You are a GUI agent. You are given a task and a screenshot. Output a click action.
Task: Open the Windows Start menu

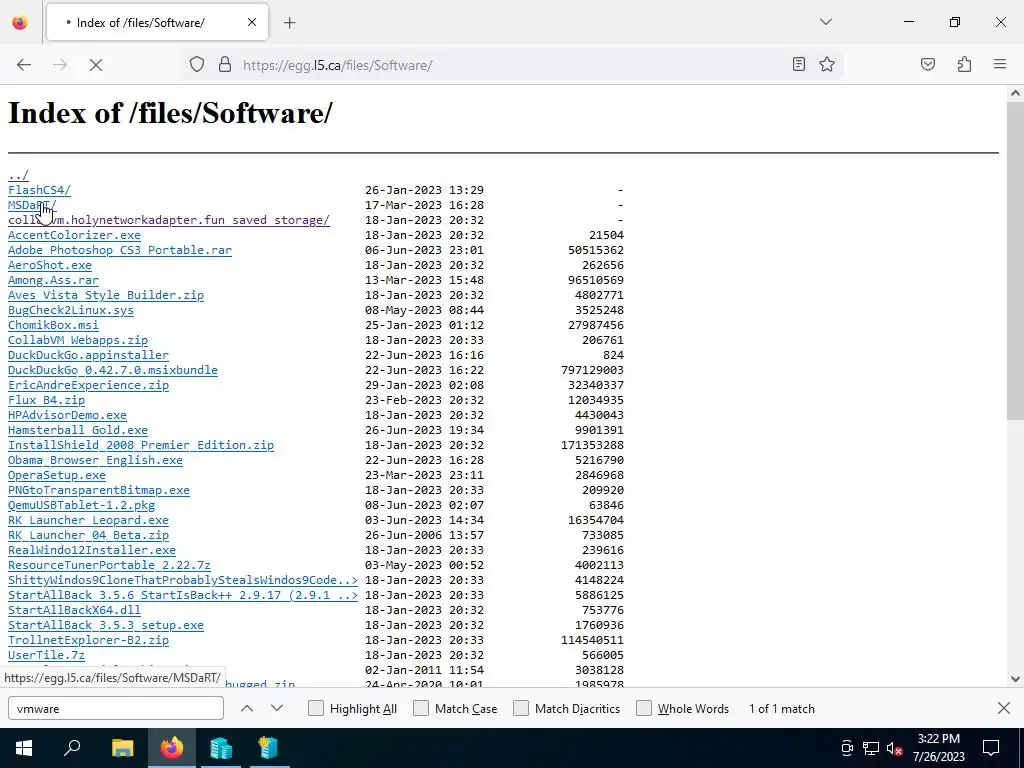tap(24, 748)
